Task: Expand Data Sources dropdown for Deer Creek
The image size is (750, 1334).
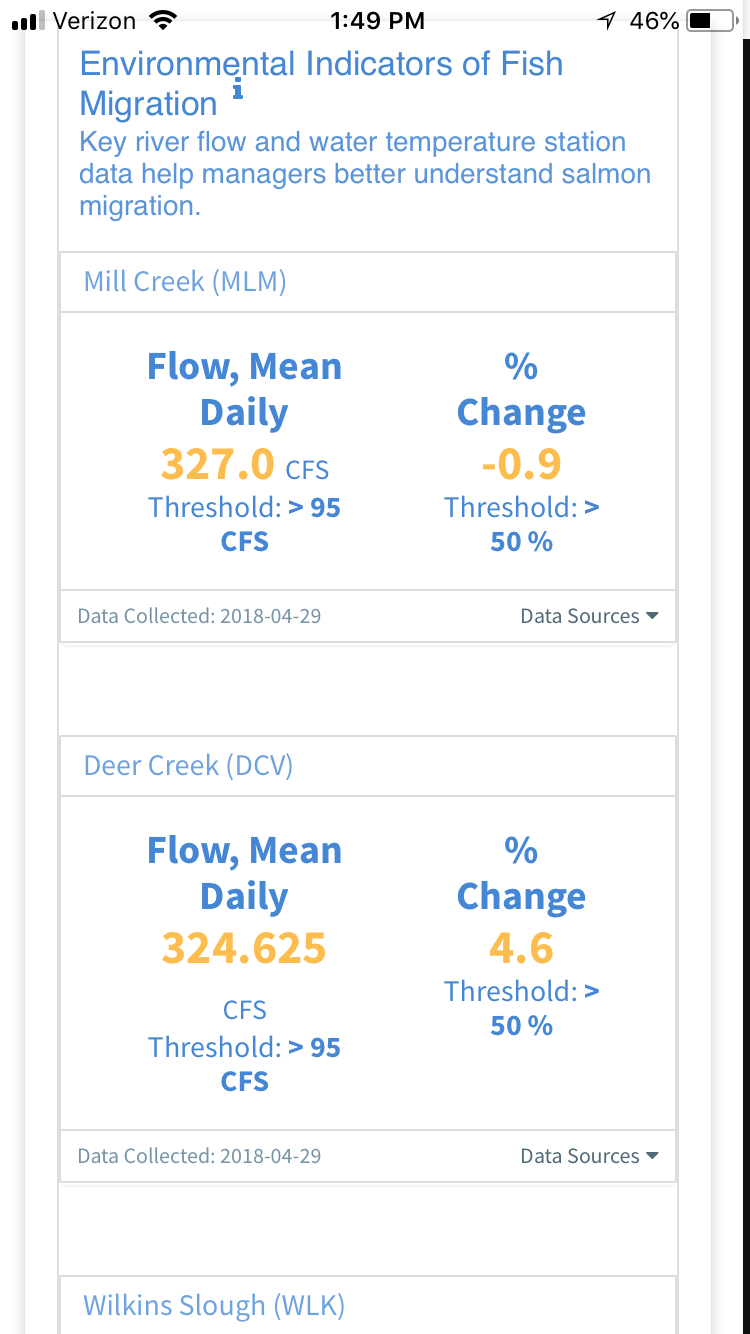Action: 589,1156
